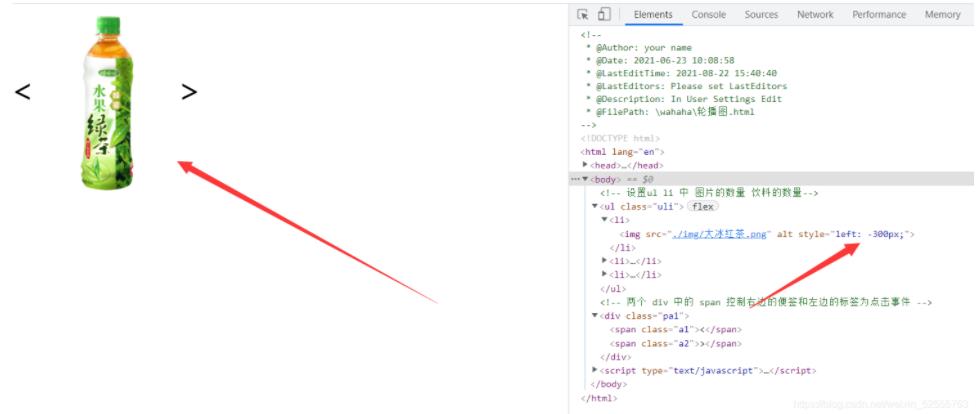Collapse the ul class uli node

(595, 206)
